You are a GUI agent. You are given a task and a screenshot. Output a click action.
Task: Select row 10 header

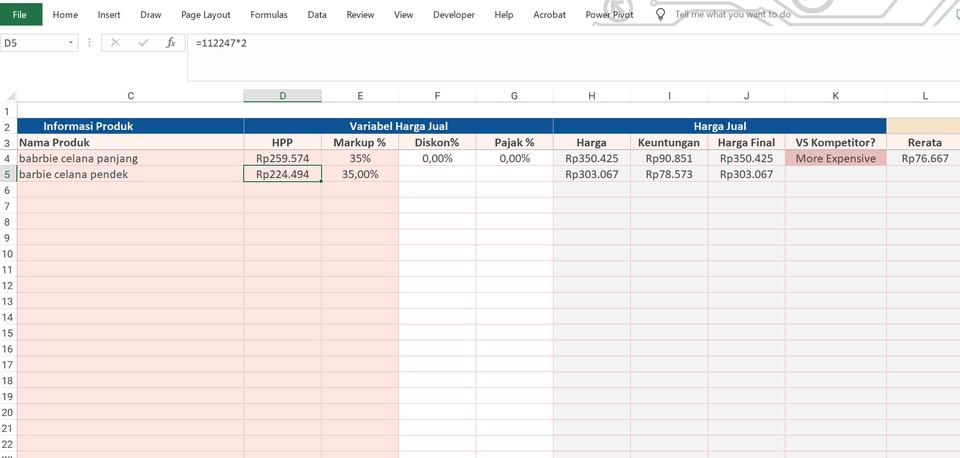9,253
